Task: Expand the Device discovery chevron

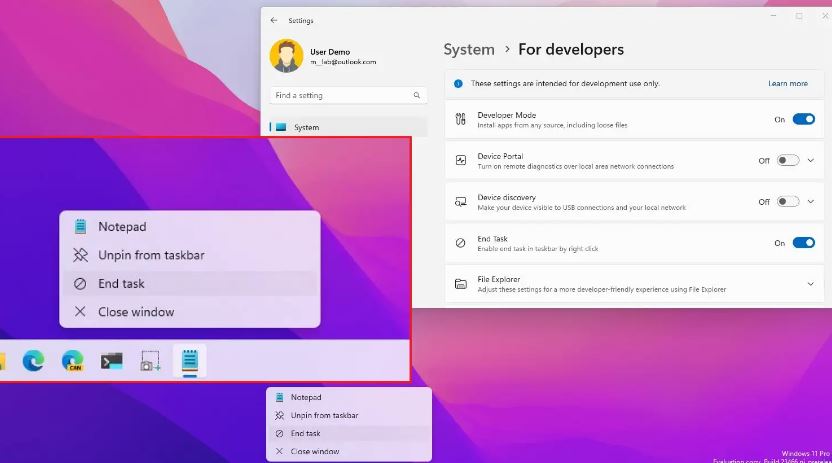Action: [810, 202]
